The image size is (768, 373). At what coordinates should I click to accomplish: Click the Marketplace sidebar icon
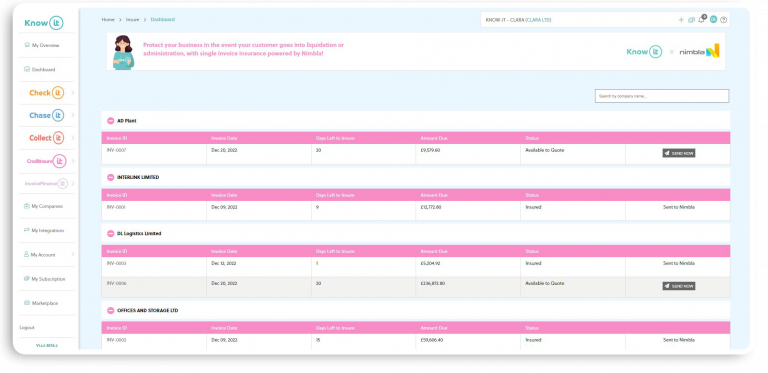tap(27, 303)
